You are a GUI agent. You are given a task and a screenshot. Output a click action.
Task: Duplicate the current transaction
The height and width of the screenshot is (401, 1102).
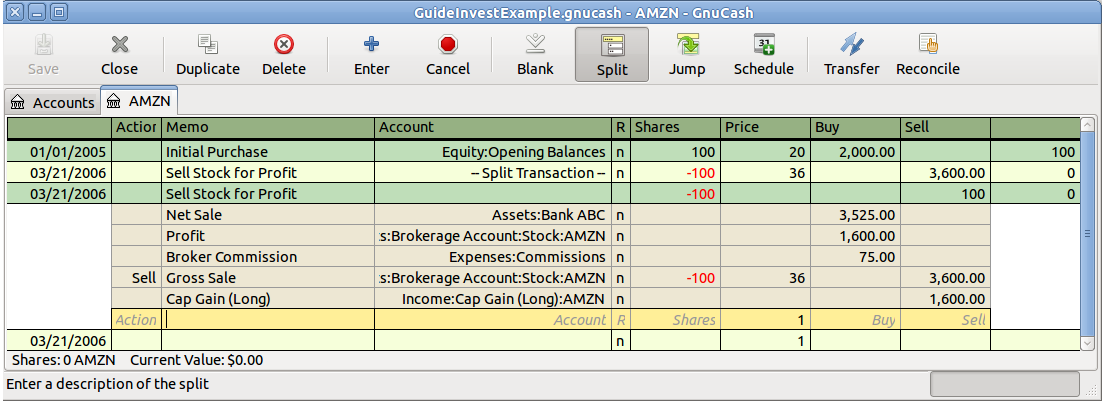(x=207, y=54)
